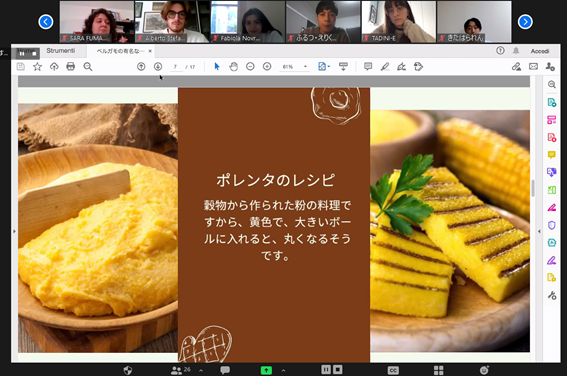Go to previous page arrow
Viewport: 567px width, 376px height.
click(x=141, y=67)
